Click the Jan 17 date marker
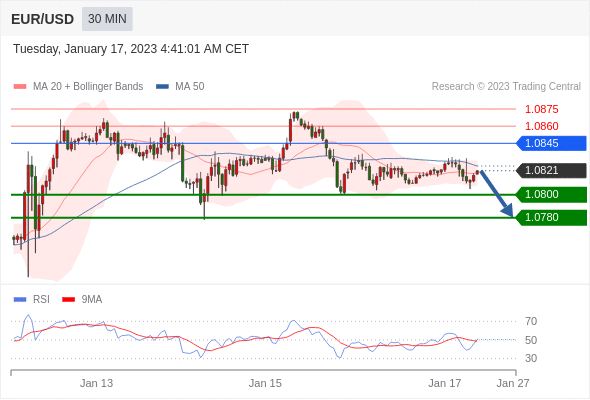 (x=444, y=383)
